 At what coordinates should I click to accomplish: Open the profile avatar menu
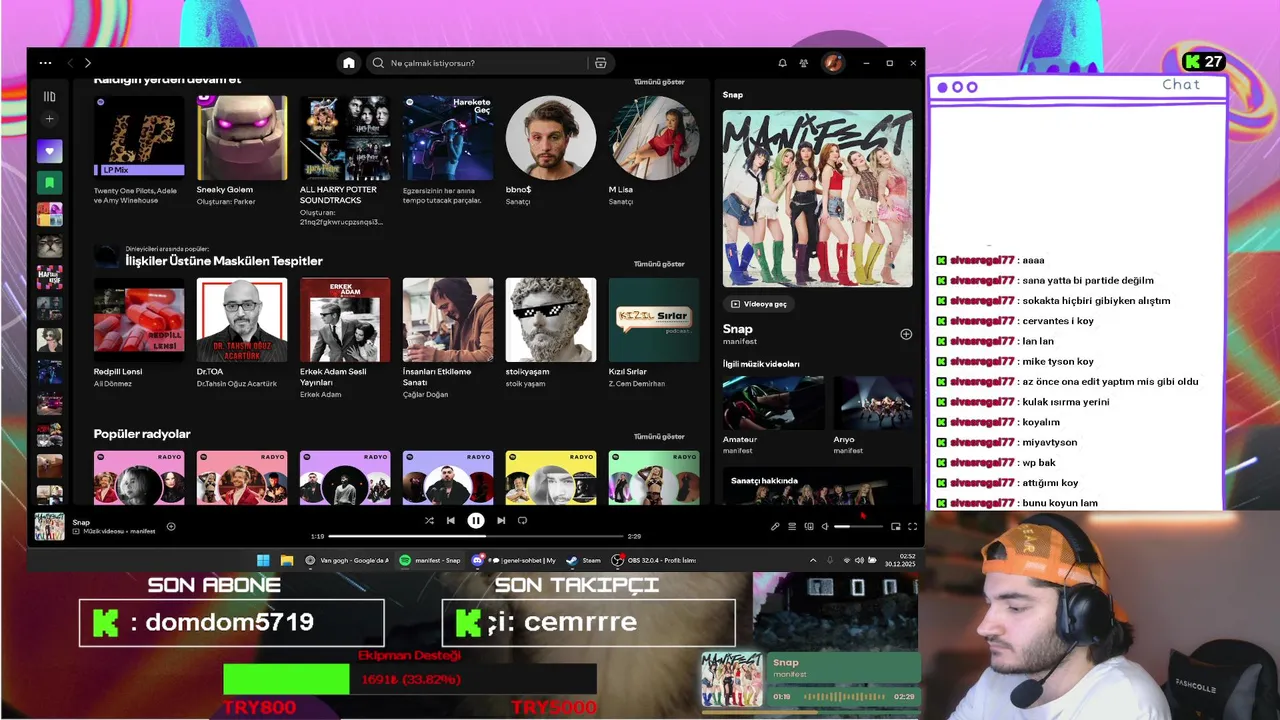[832, 63]
